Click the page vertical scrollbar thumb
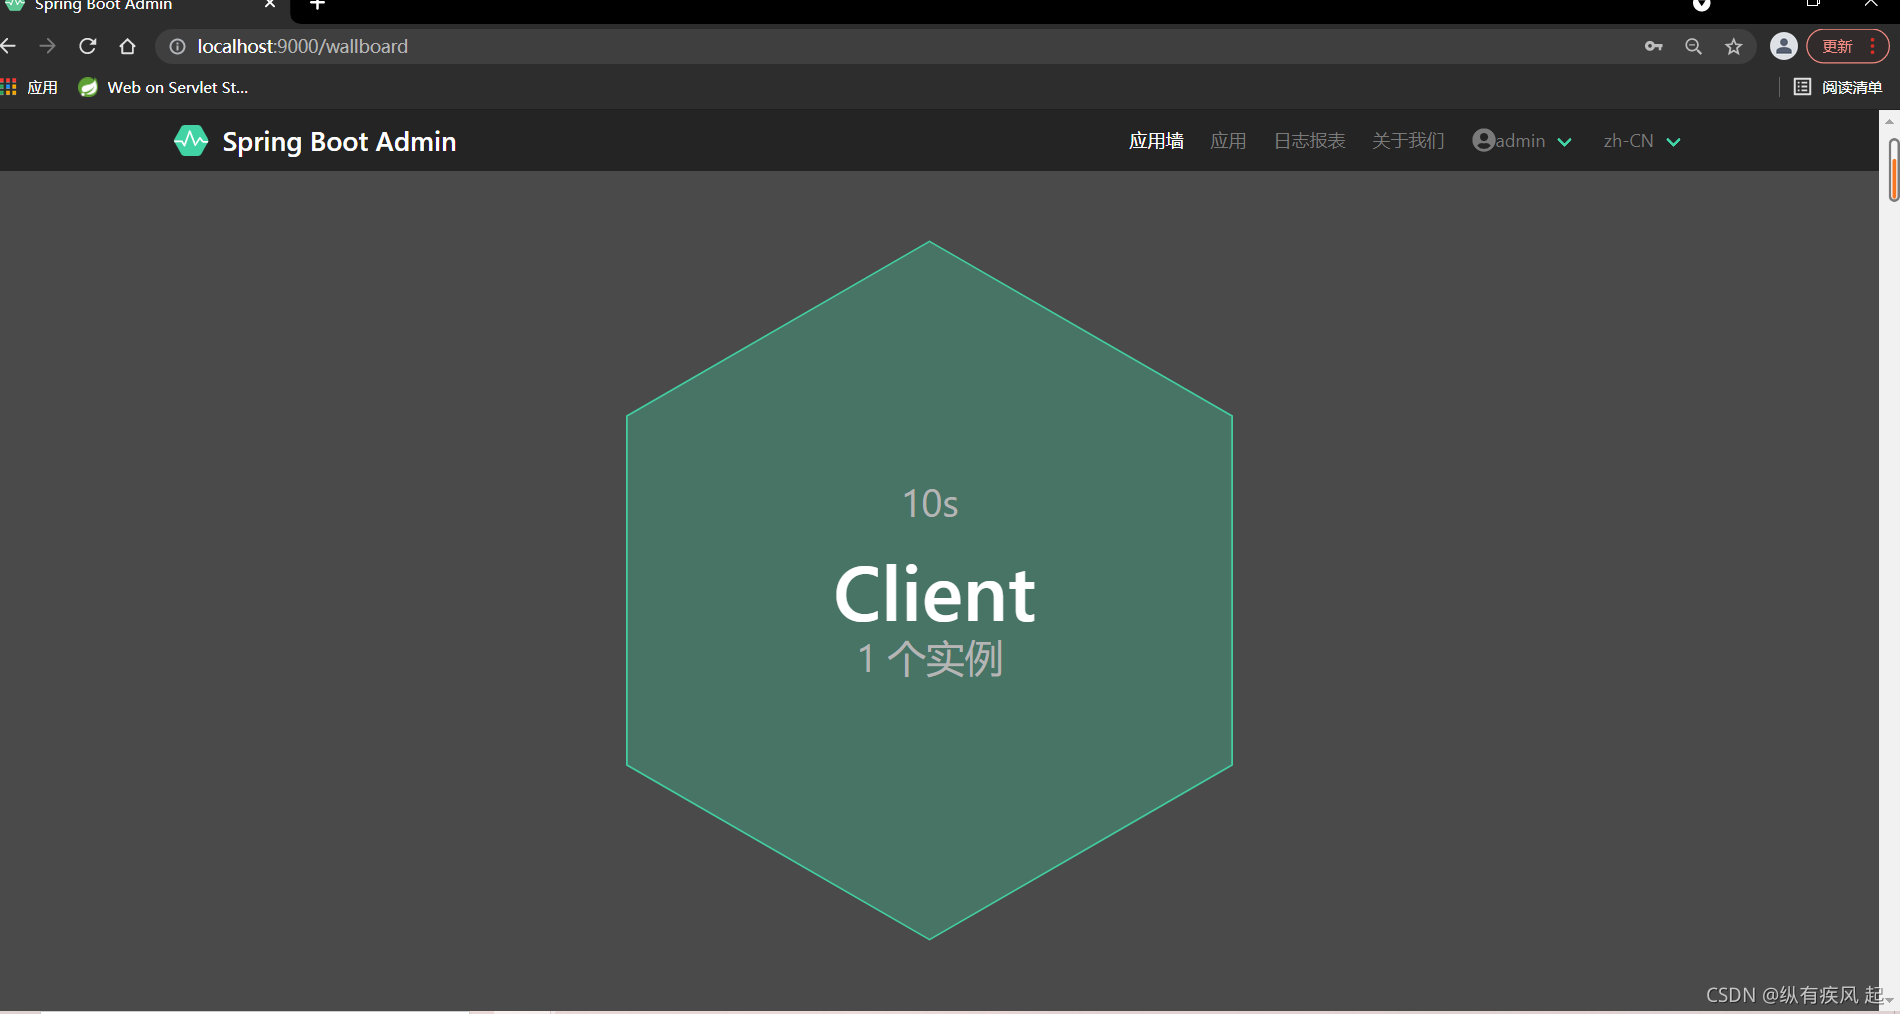This screenshot has width=1900, height=1014. (x=1893, y=170)
